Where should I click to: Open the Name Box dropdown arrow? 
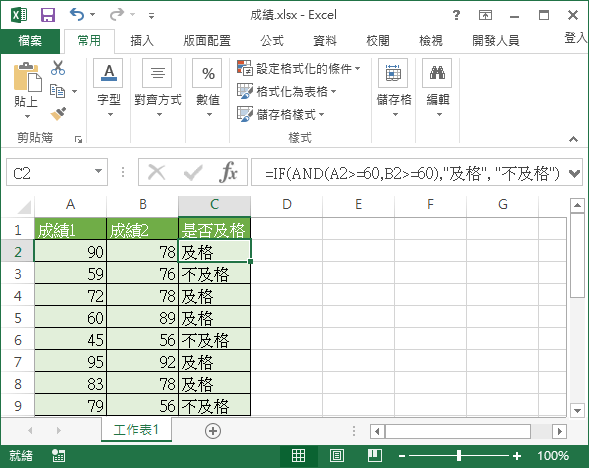98,172
